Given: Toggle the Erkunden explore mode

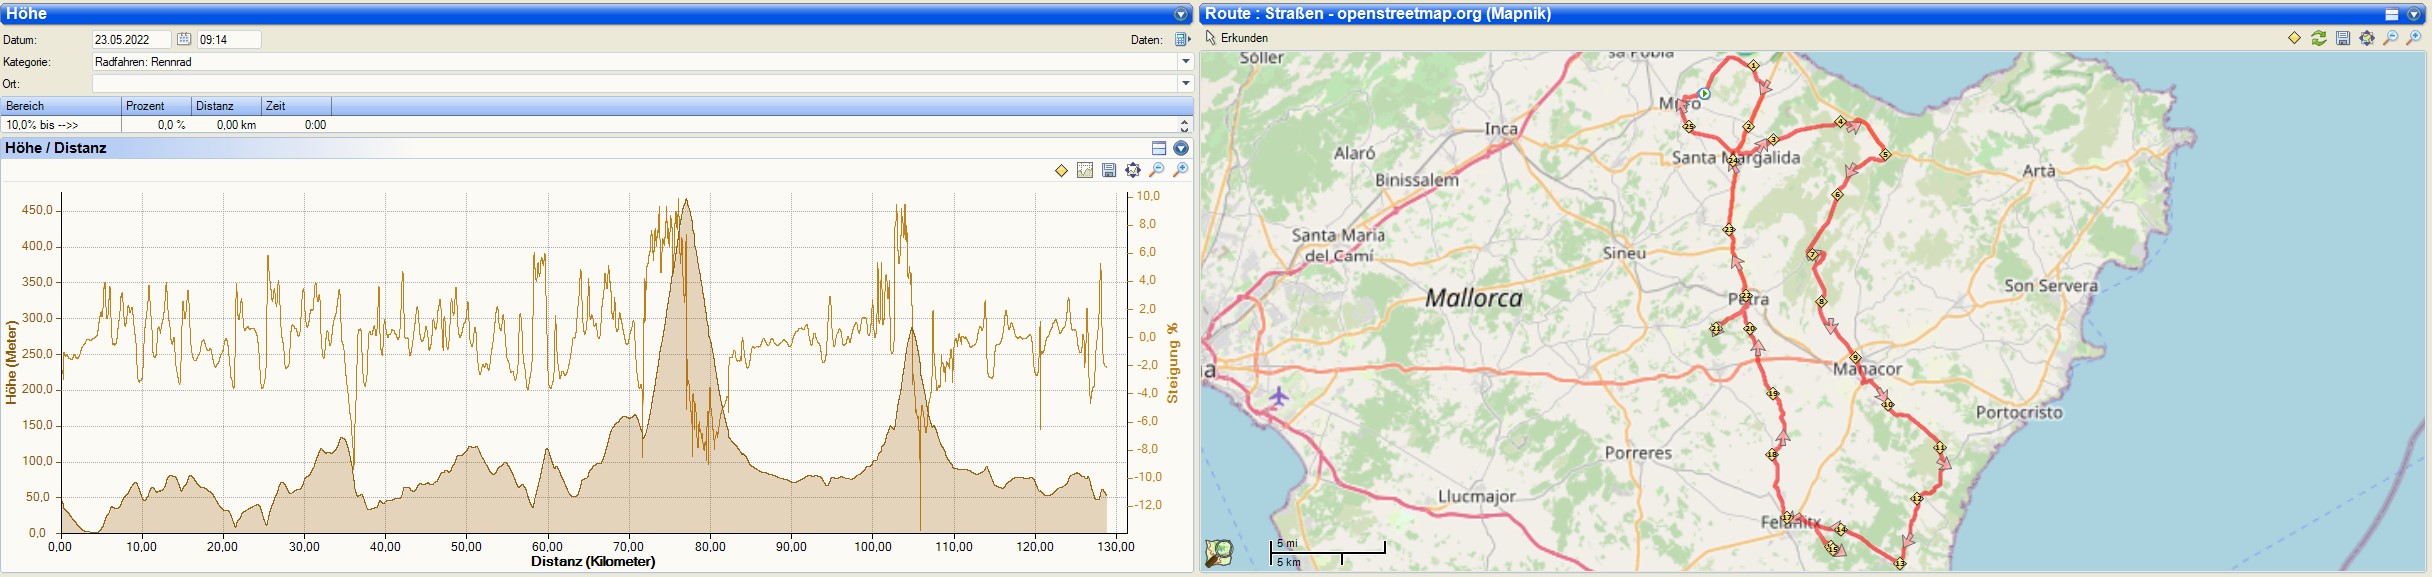Looking at the screenshot, I should (x=1236, y=38).
